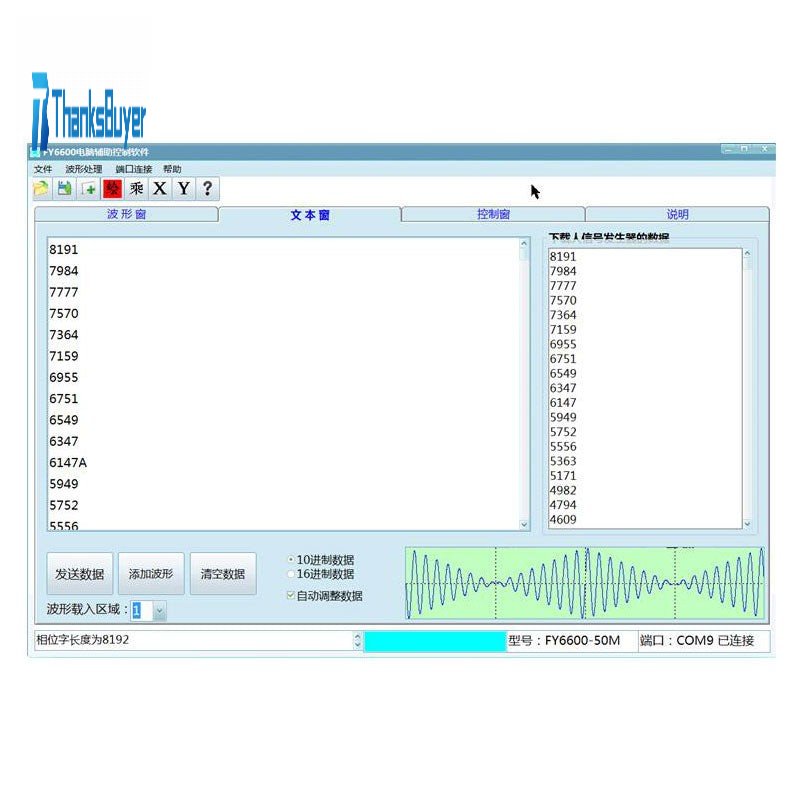Screen dimensions: 800x800
Task: Open help with the question mark icon
Action: (x=207, y=189)
